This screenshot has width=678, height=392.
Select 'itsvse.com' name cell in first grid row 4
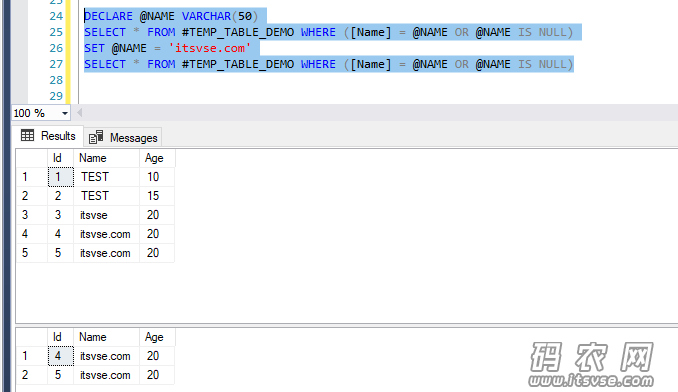(x=106, y=234)
